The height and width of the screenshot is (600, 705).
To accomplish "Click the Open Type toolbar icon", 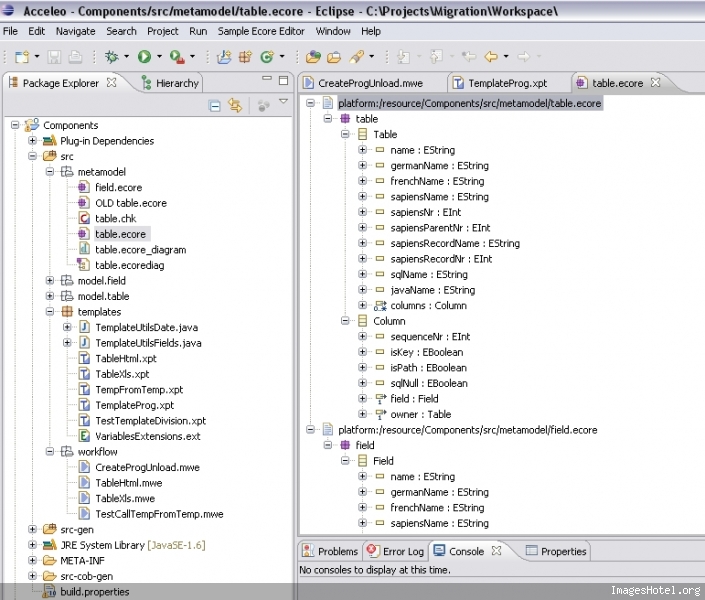I will click(313, 57).
